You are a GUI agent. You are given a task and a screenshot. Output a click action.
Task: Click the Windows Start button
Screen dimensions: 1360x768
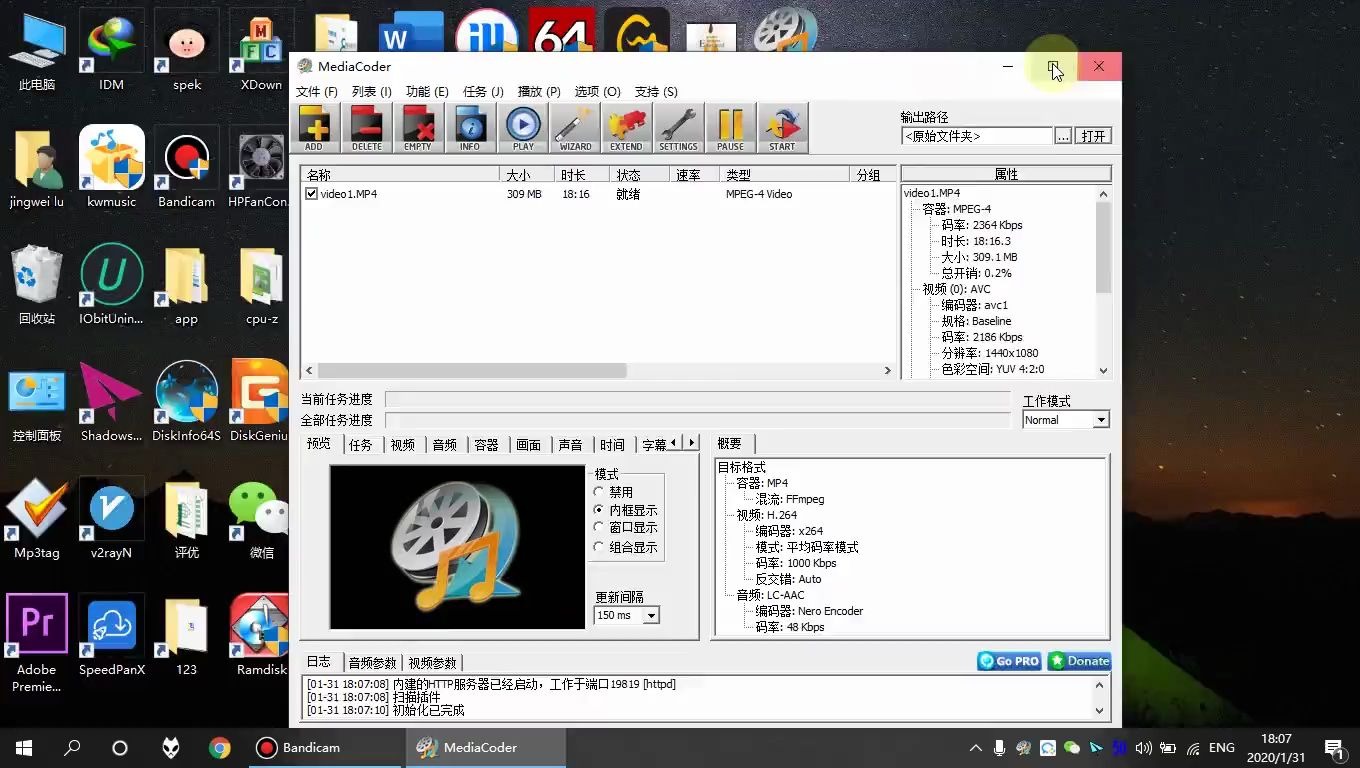tap(24, 748)
